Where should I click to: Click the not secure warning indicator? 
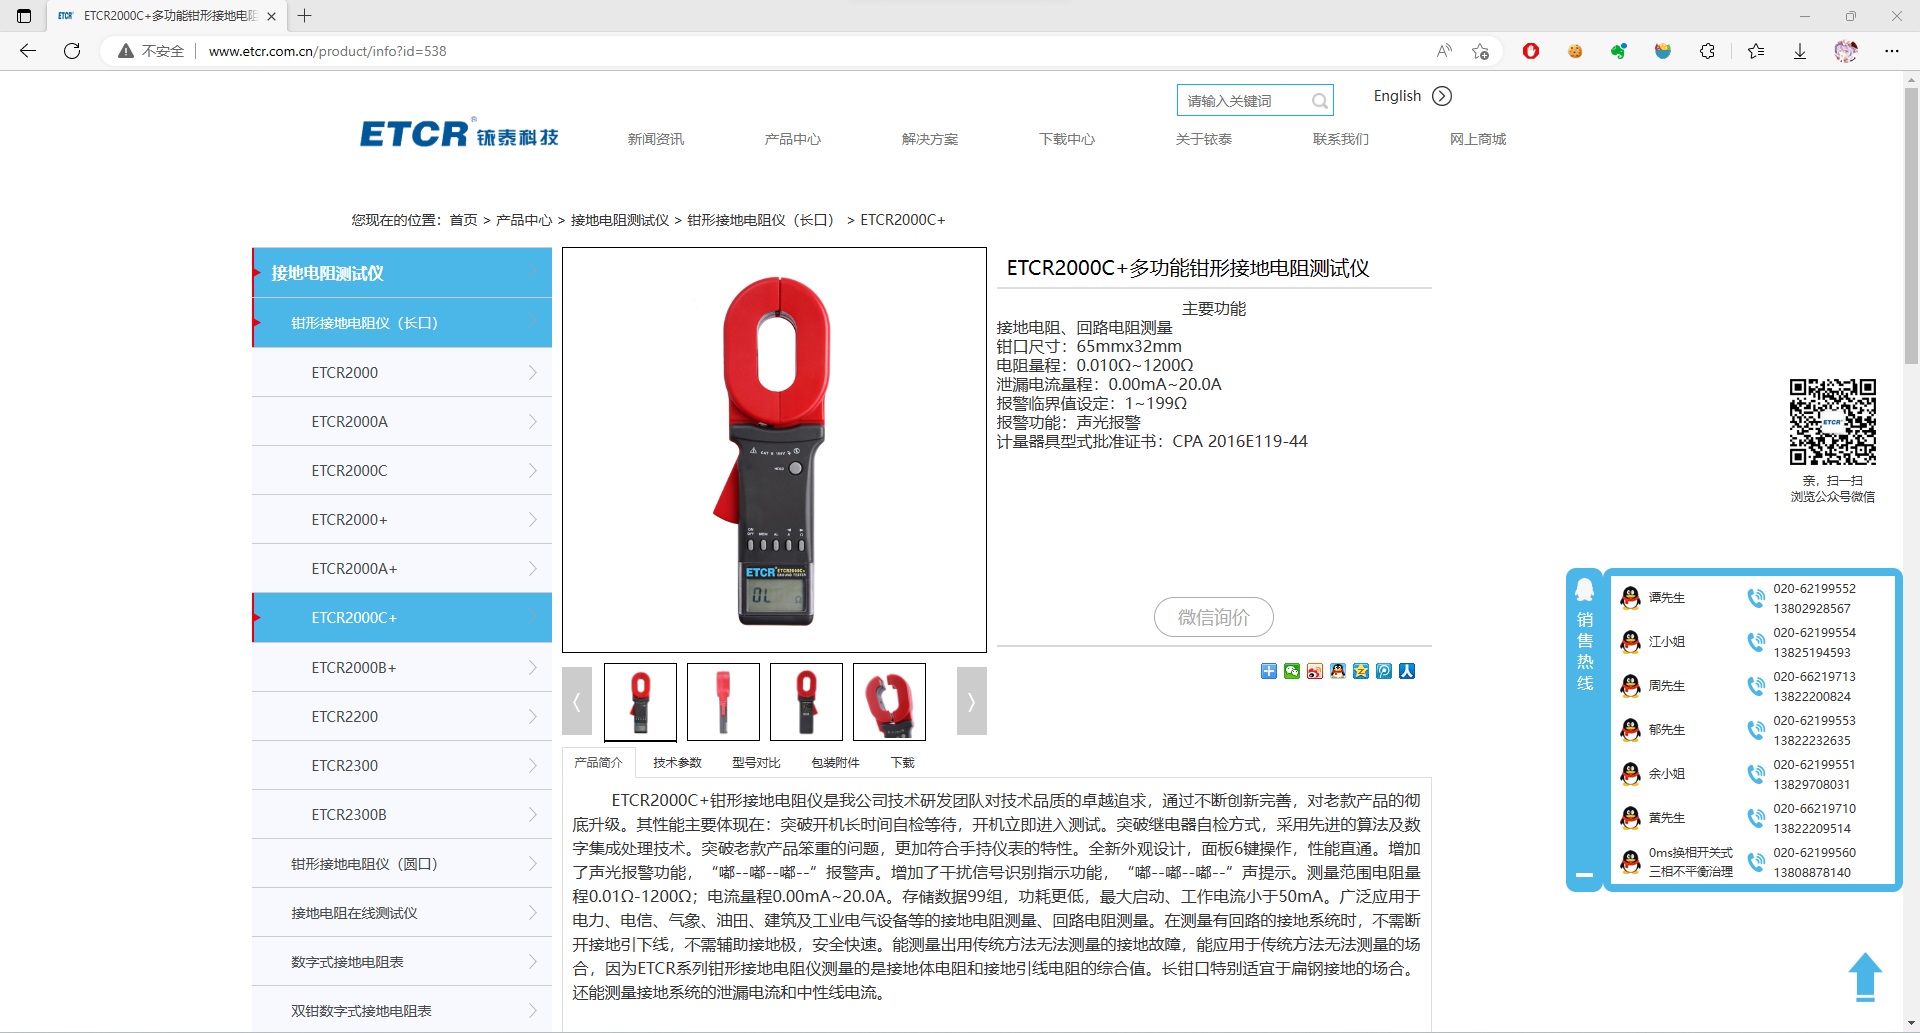coord(151,51)
